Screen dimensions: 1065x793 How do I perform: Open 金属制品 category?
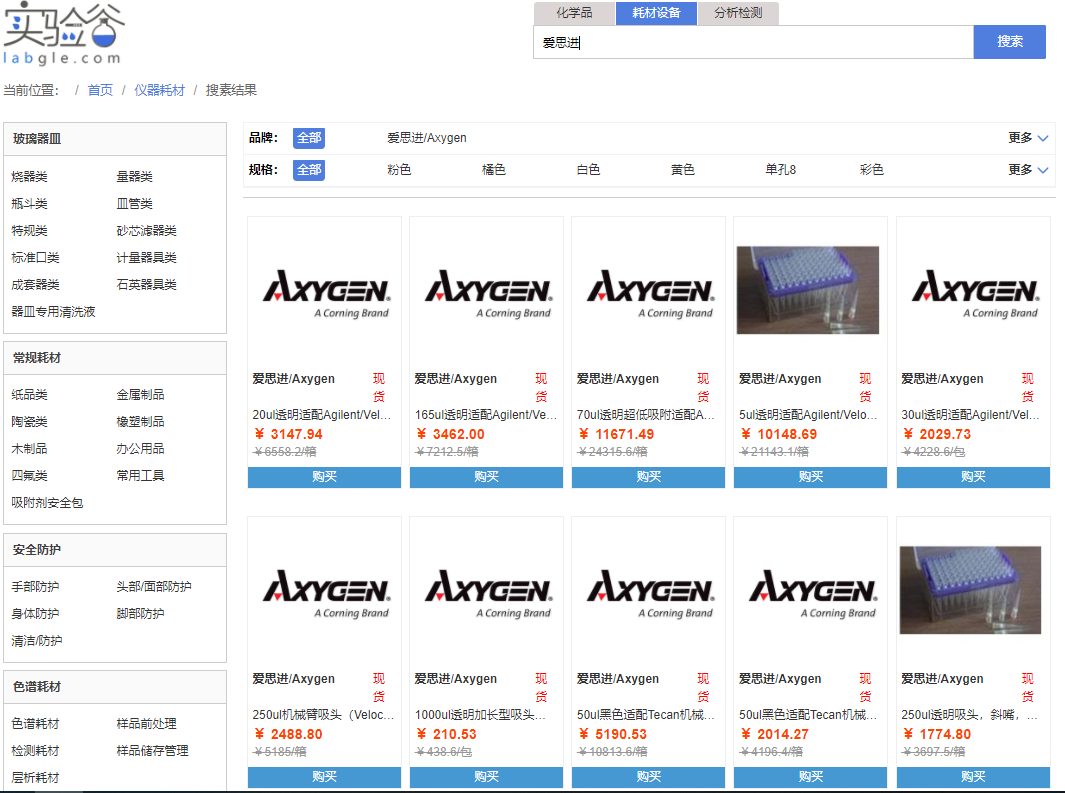click(141, 394)
